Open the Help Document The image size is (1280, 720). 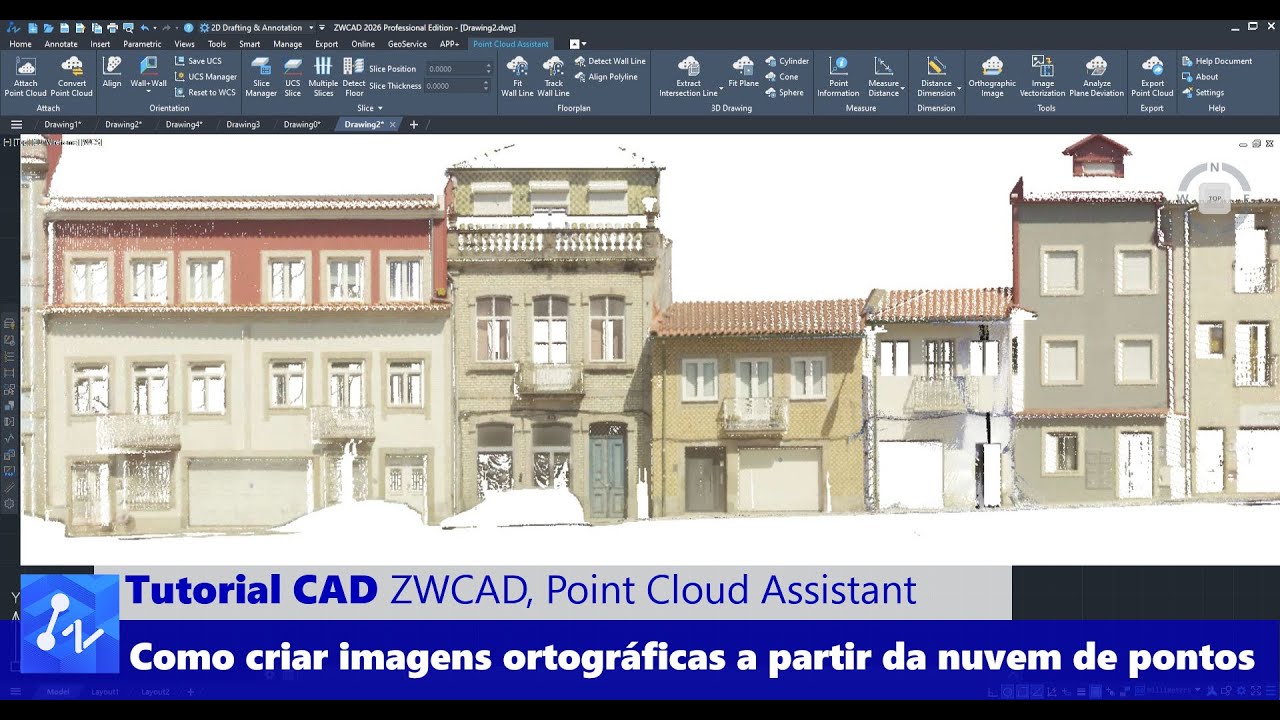click(1216, 61)
